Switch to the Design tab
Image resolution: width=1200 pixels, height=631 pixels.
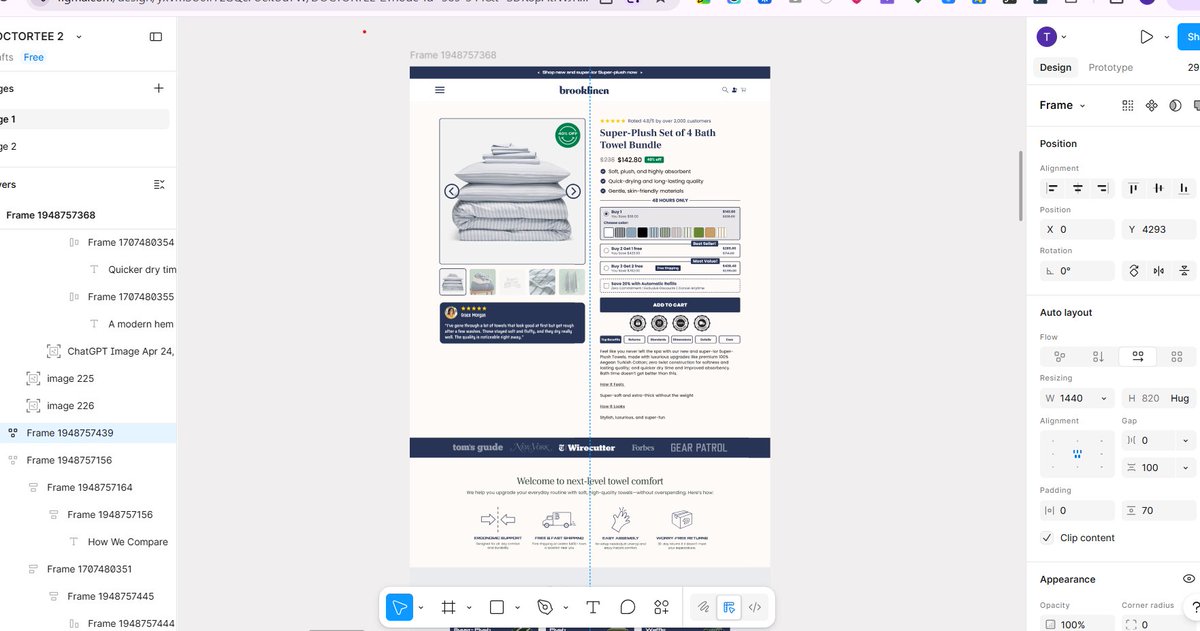coord(1055,68)
